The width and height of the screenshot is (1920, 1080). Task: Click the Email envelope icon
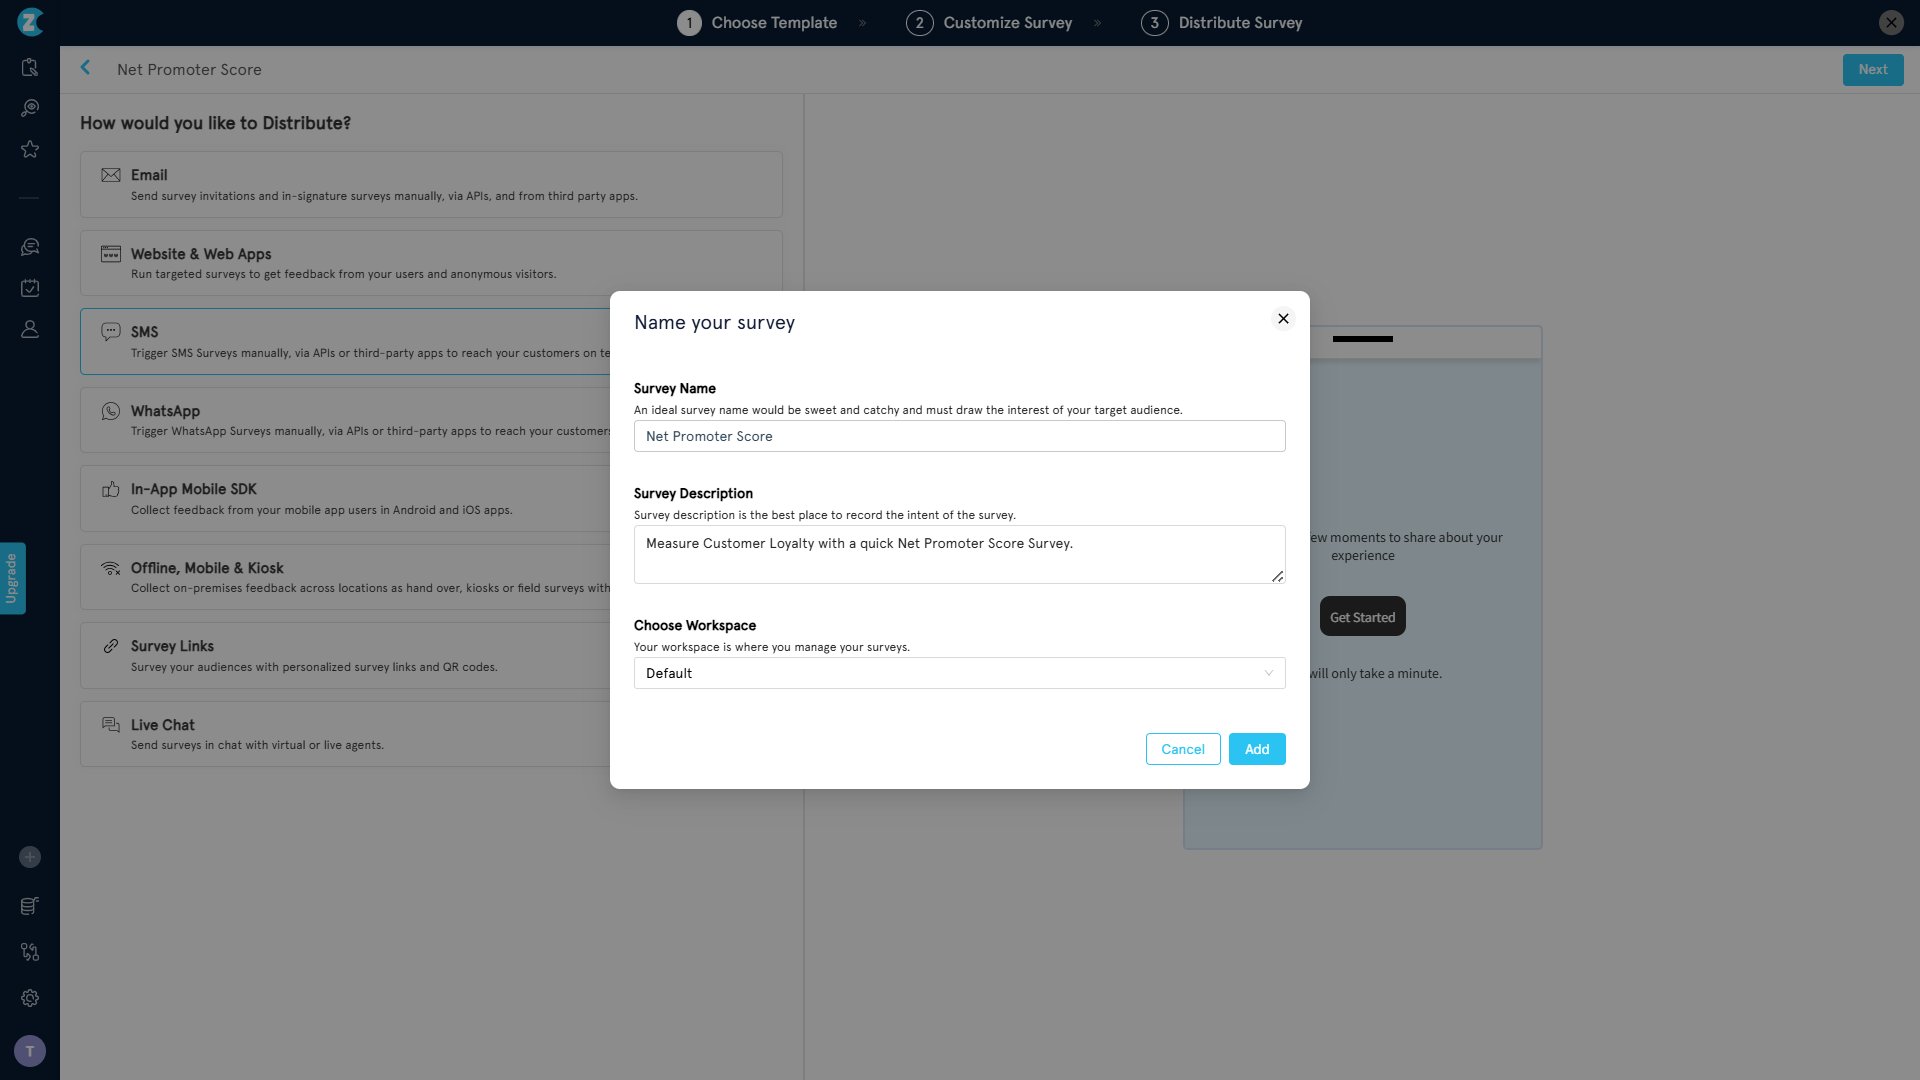111,175
